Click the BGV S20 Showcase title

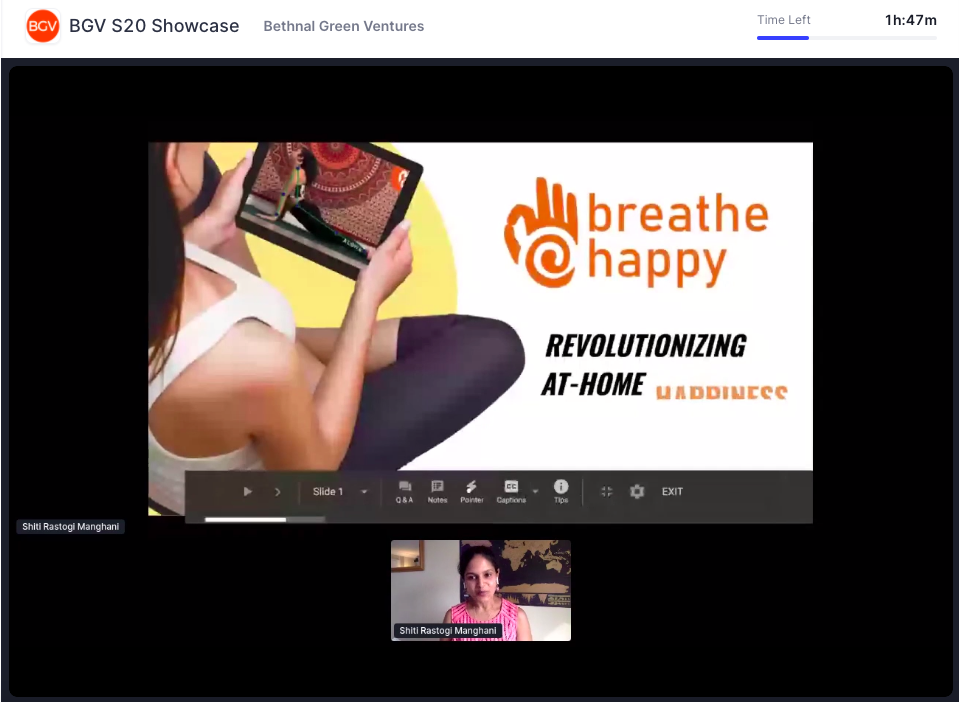[x=154, y=26]
